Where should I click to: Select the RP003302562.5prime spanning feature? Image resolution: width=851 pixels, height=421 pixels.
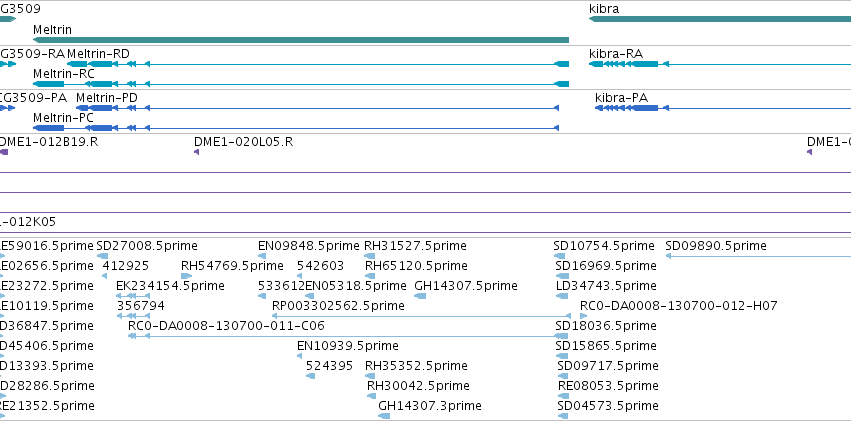(421, 316)
